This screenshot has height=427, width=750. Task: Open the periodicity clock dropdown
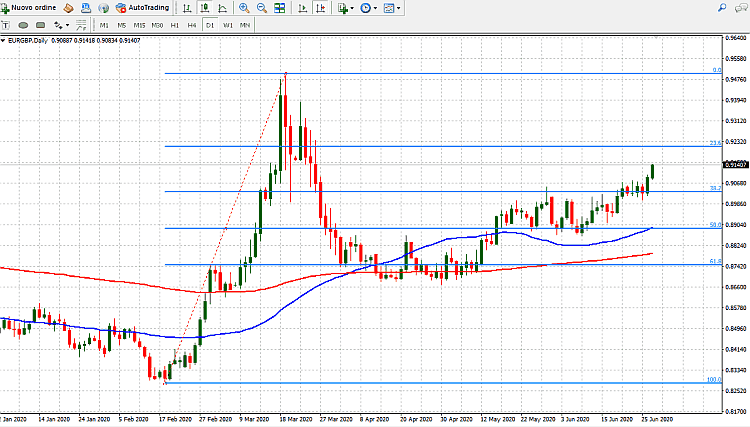click(368, 7)
